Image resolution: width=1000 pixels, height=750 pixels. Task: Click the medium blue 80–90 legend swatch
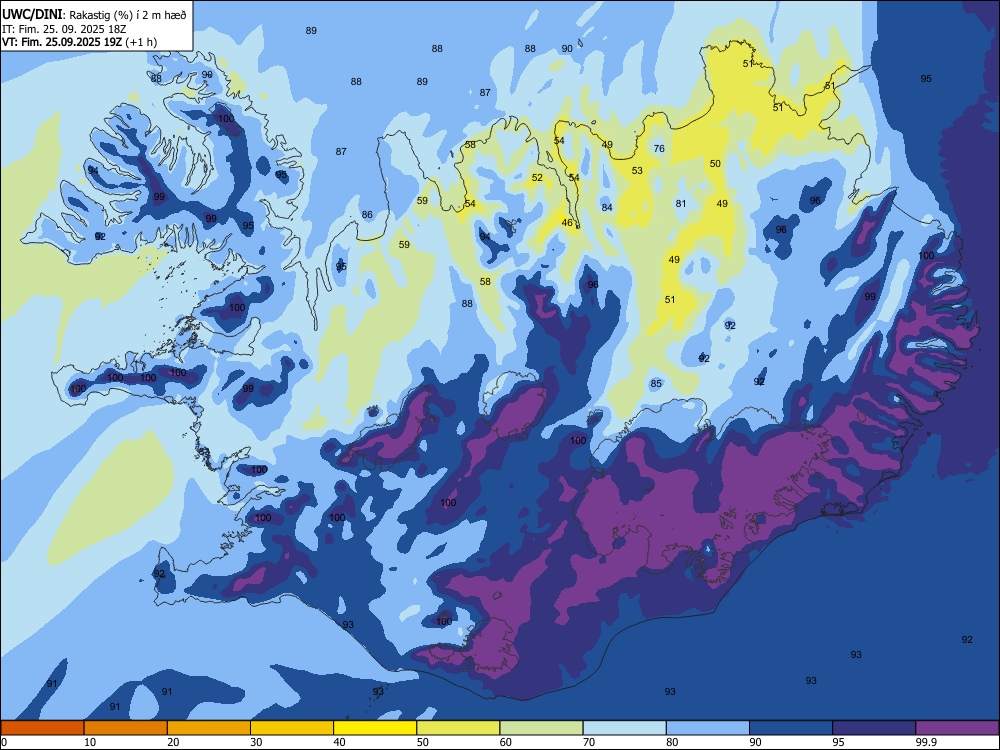pos(708,728)
